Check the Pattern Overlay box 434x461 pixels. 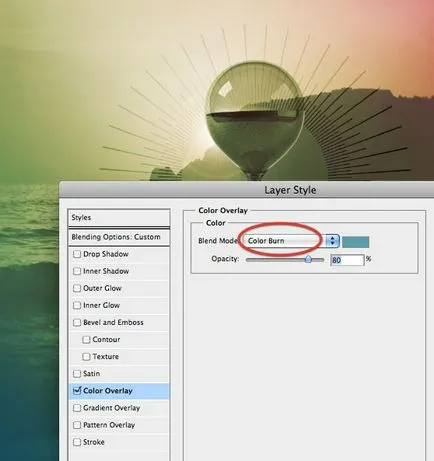click(x=77, y=425)
